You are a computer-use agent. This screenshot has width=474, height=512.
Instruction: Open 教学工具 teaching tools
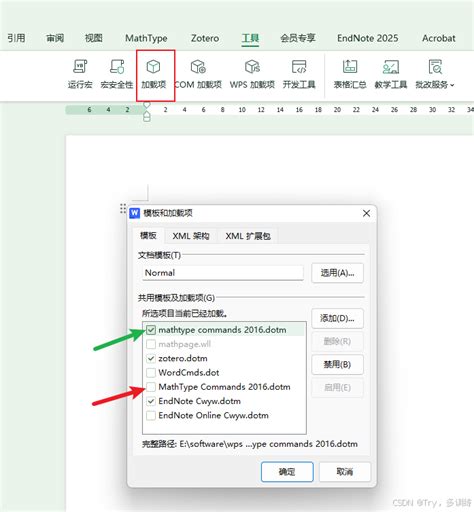coord(391,75)
